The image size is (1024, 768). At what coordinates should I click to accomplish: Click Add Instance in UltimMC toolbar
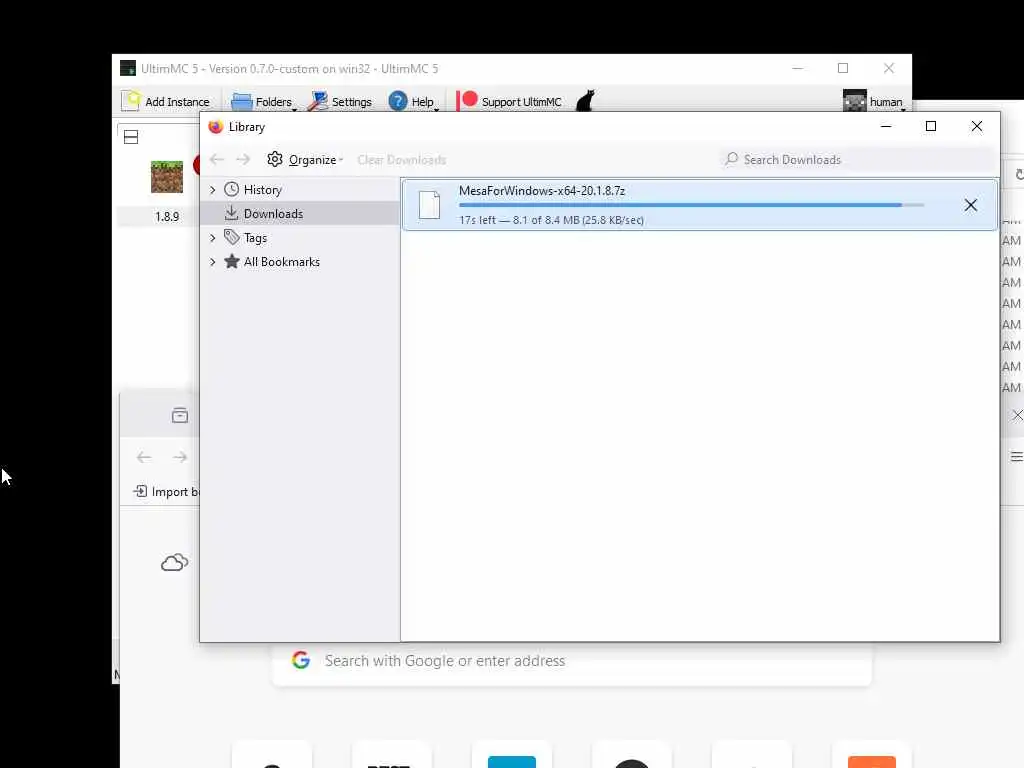(x=166, y=101)
